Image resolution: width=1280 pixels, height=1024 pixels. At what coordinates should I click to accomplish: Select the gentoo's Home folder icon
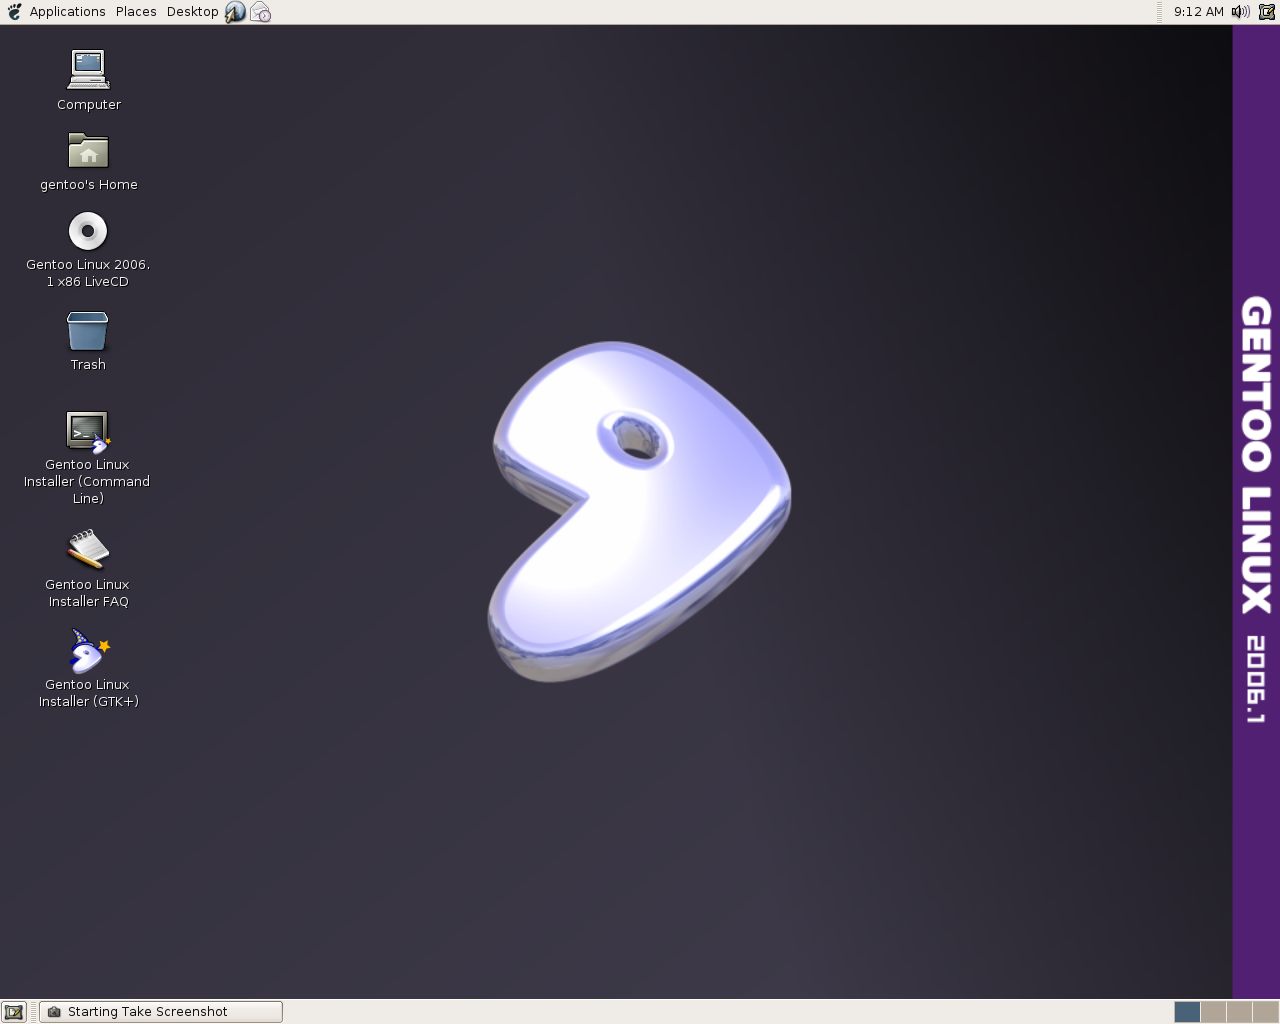point(88,151)
